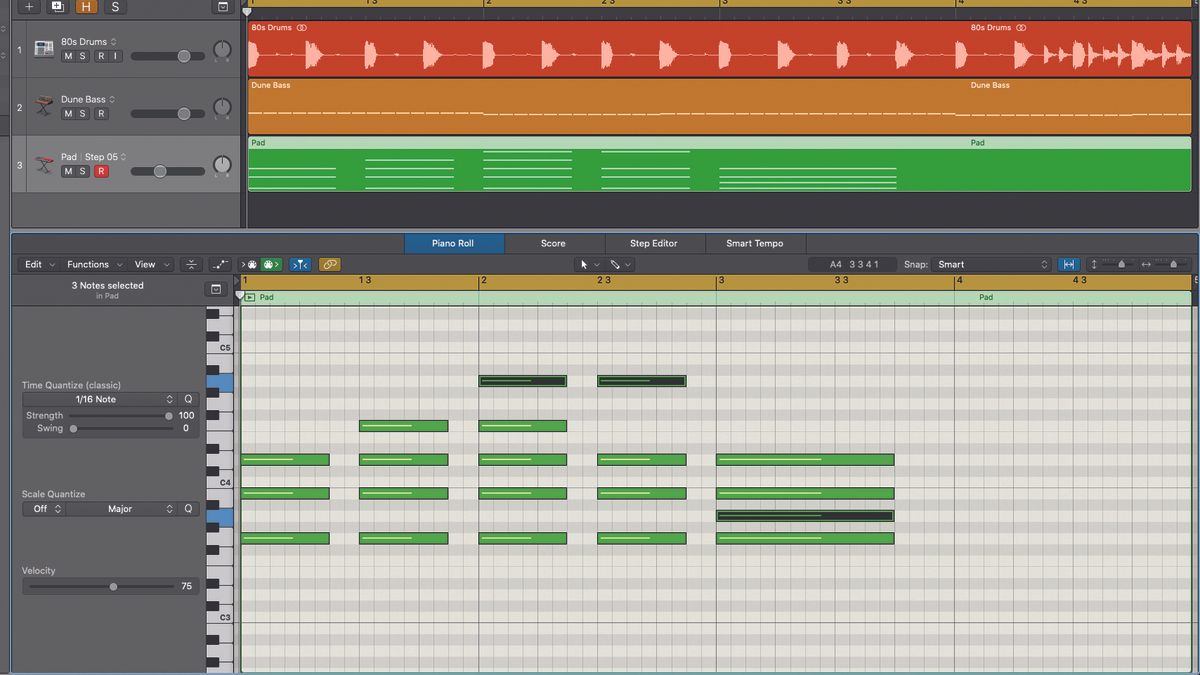
Task: Open the Snap Smart dropdown
Action: click(x=990, y=264)
